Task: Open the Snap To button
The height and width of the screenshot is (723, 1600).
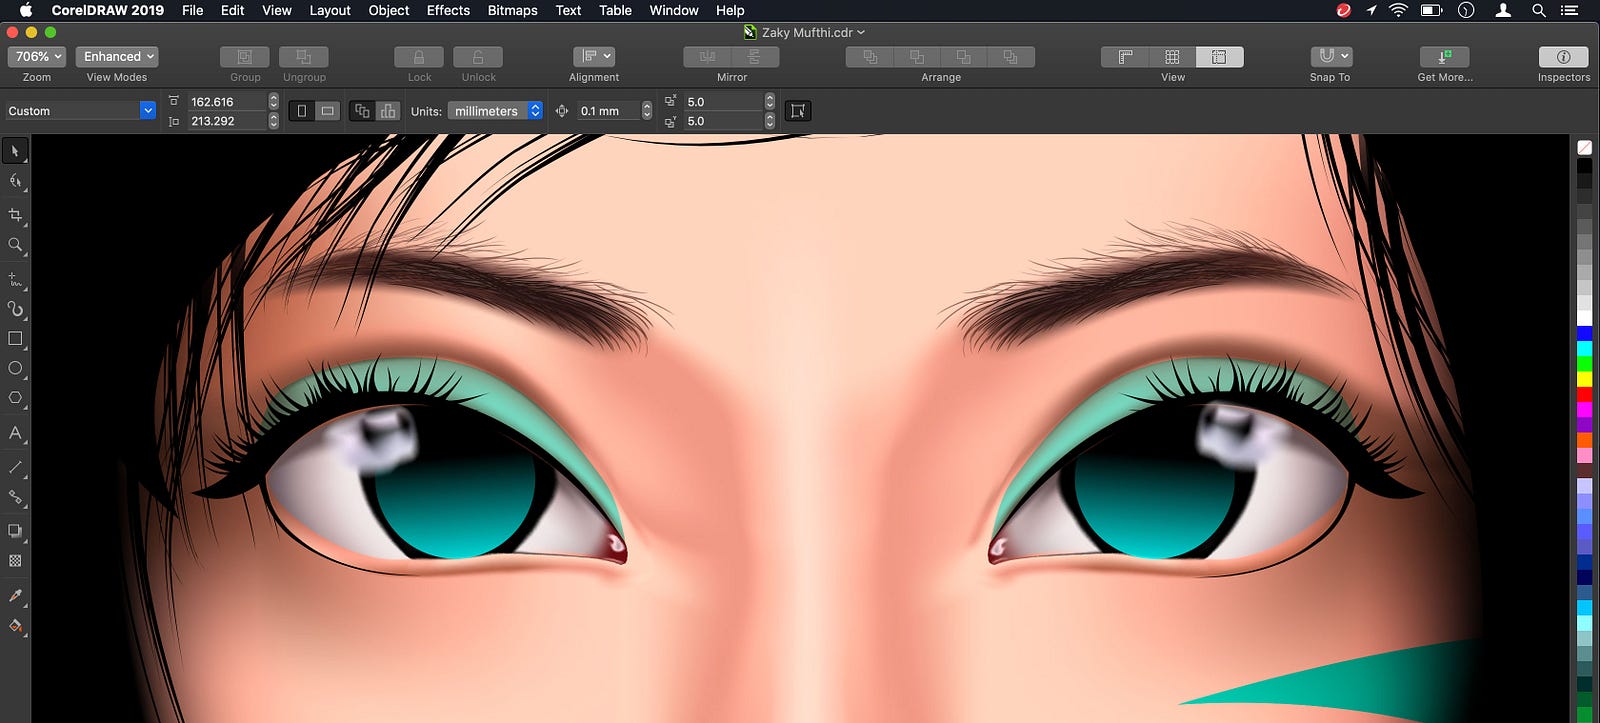Action: [1331, 57]
